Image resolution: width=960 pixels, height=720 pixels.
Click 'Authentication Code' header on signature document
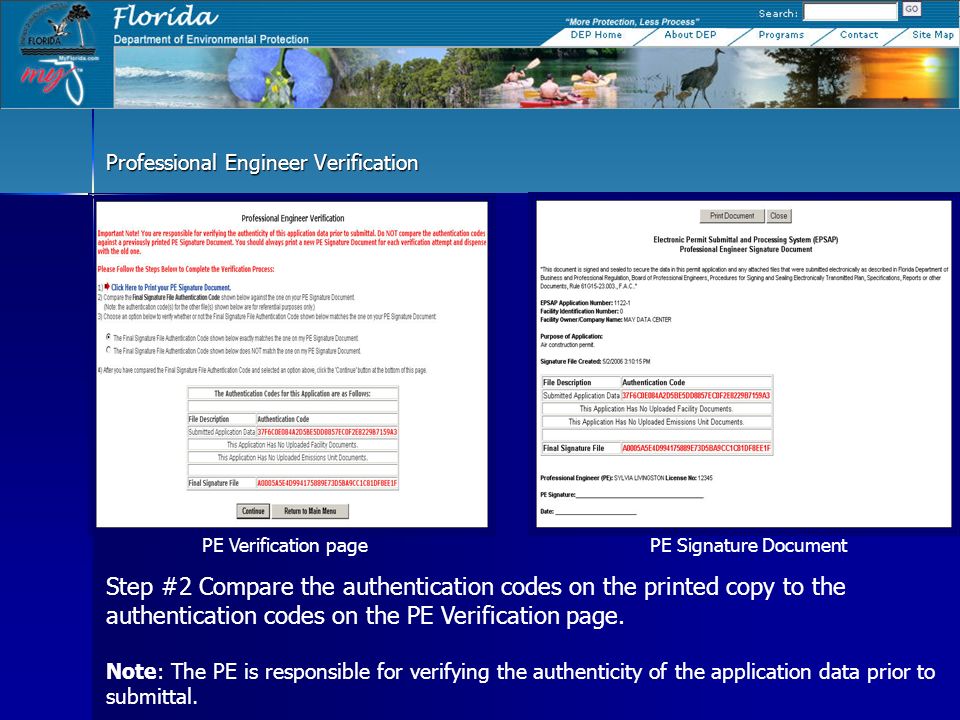point(653,382)
